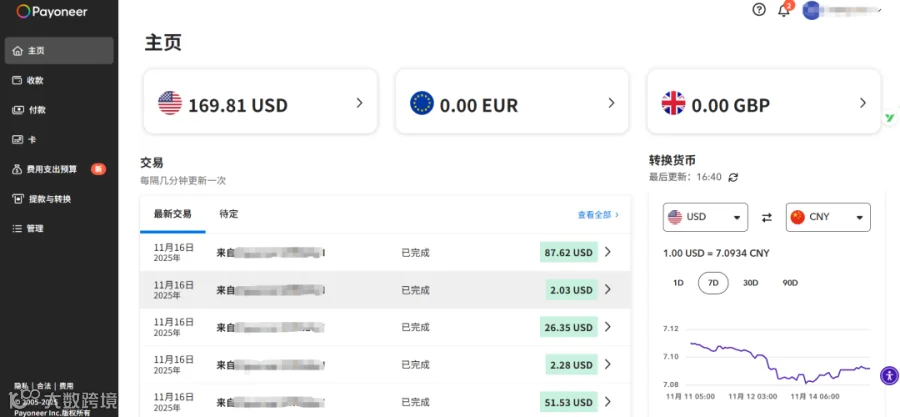Expand EUR balance card chevron
This screenshot has height=417, width=900.
click(x=611, y=103)
